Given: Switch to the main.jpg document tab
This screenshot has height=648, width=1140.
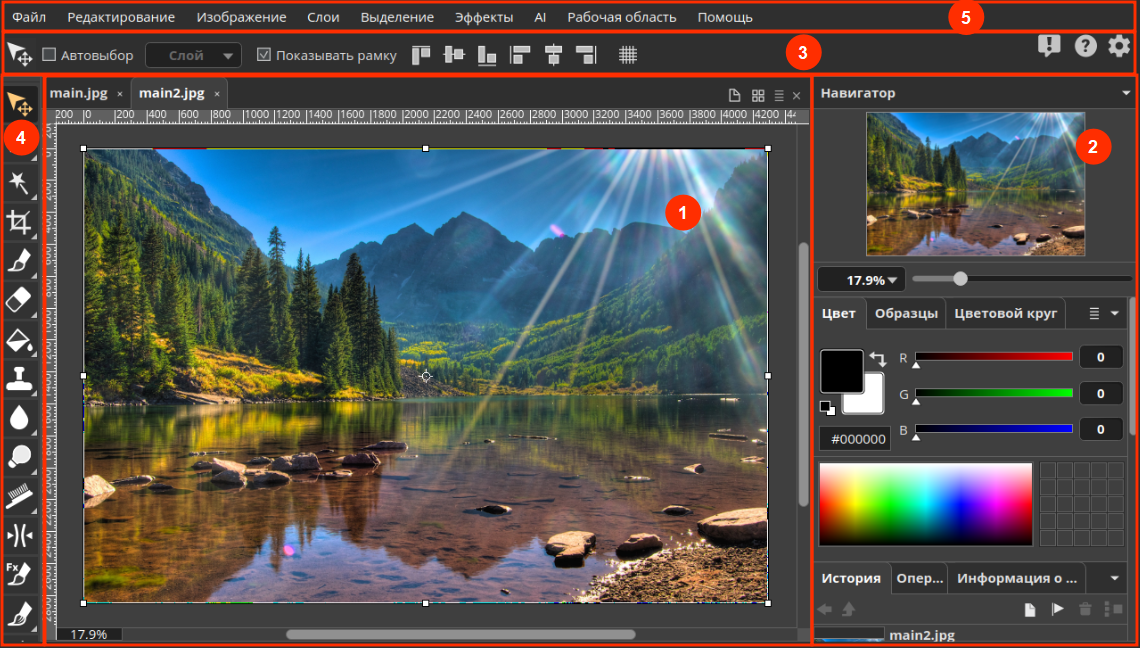Looking at the screenshot, I should coord(78,93).
